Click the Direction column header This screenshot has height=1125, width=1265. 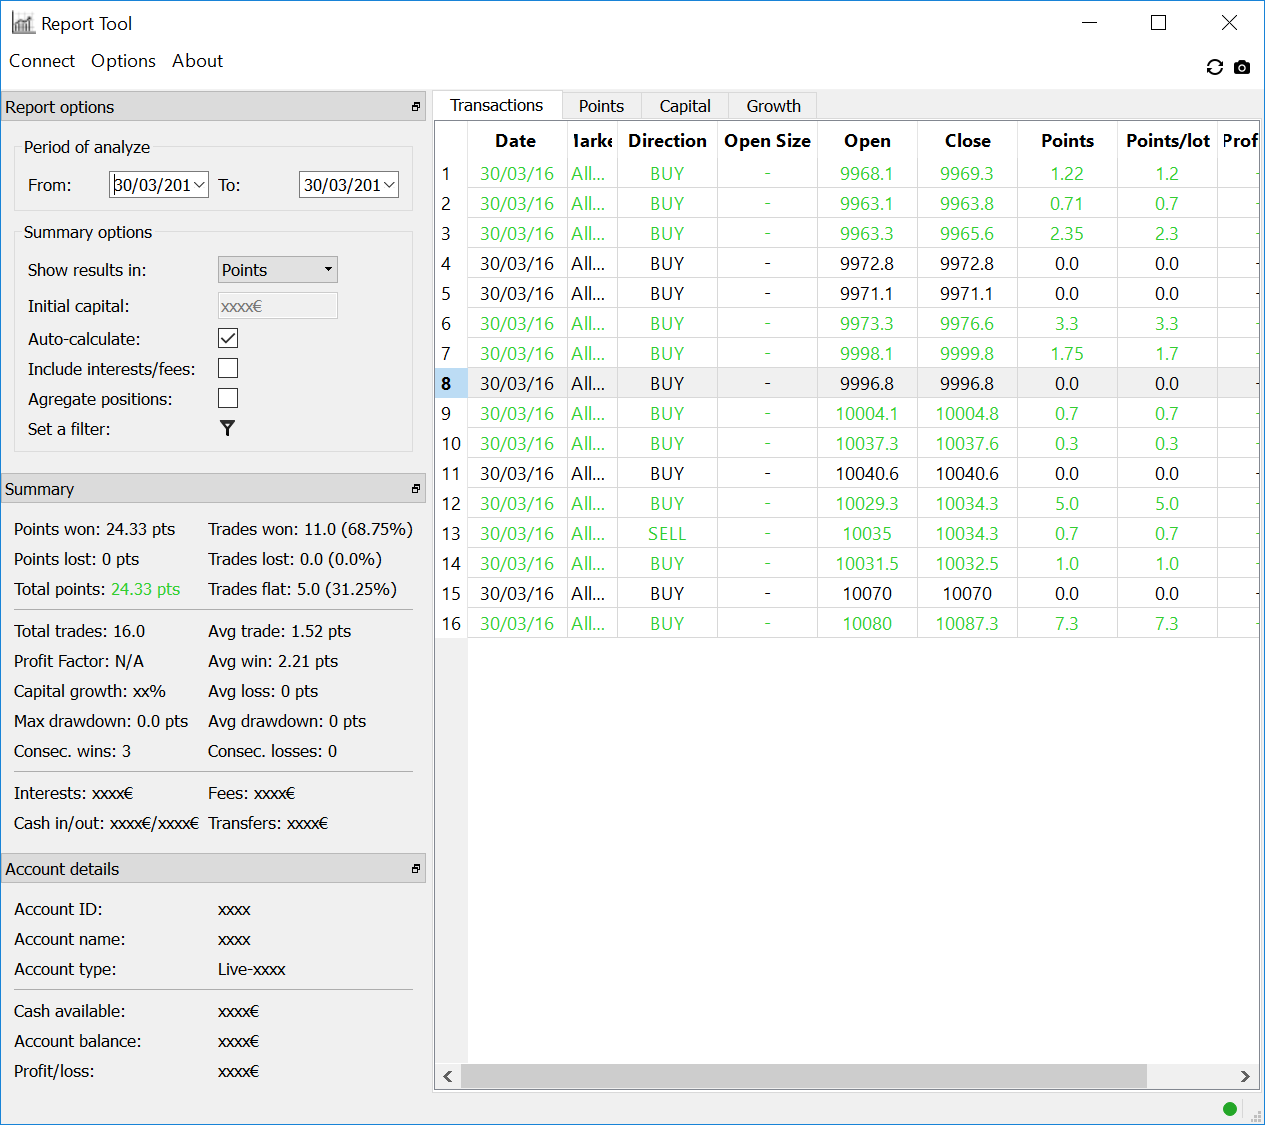(x=667, y=141)
